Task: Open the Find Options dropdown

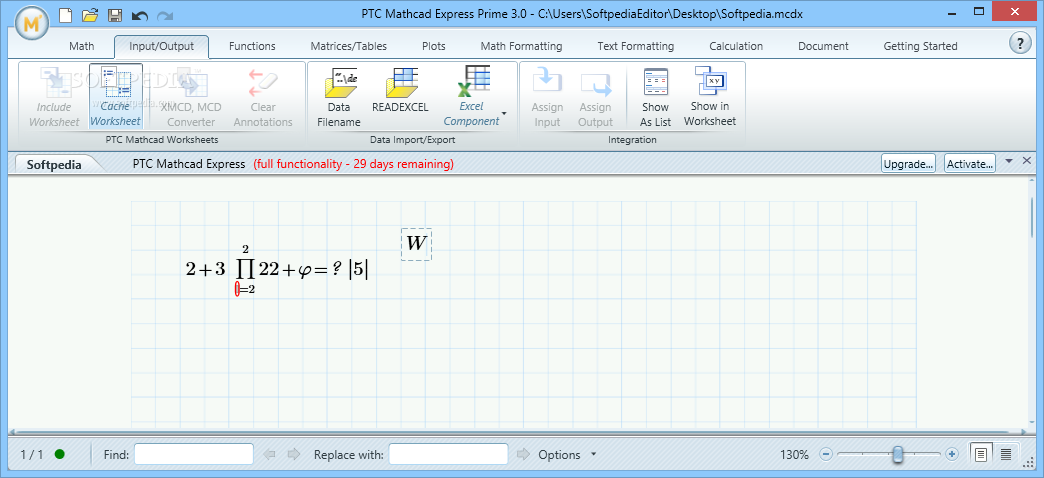Action: tap(567, 455)
